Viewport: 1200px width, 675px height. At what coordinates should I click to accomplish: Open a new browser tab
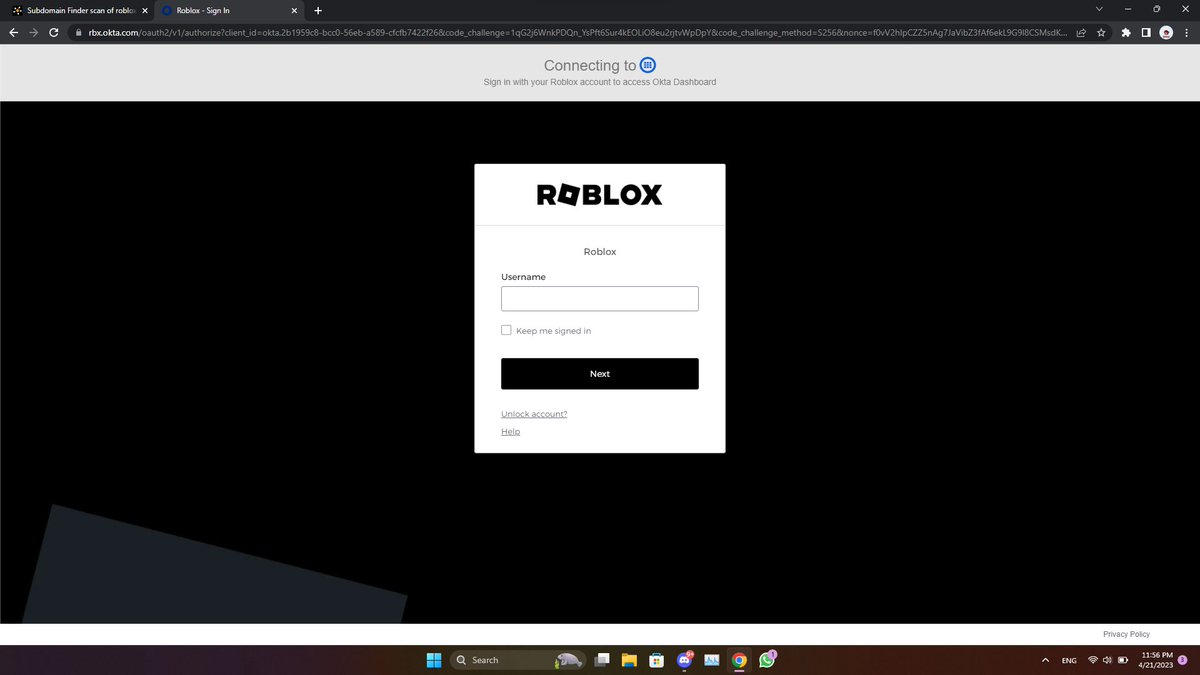click(318, 10)
